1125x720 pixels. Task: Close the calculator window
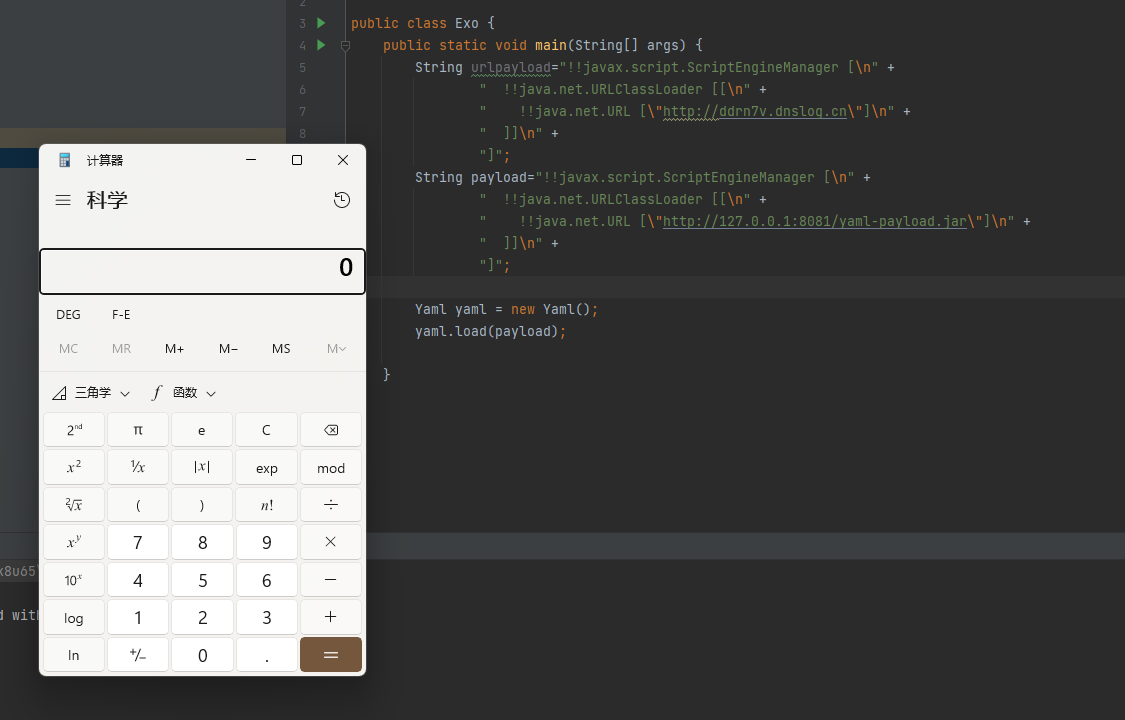tap(343, 160)
